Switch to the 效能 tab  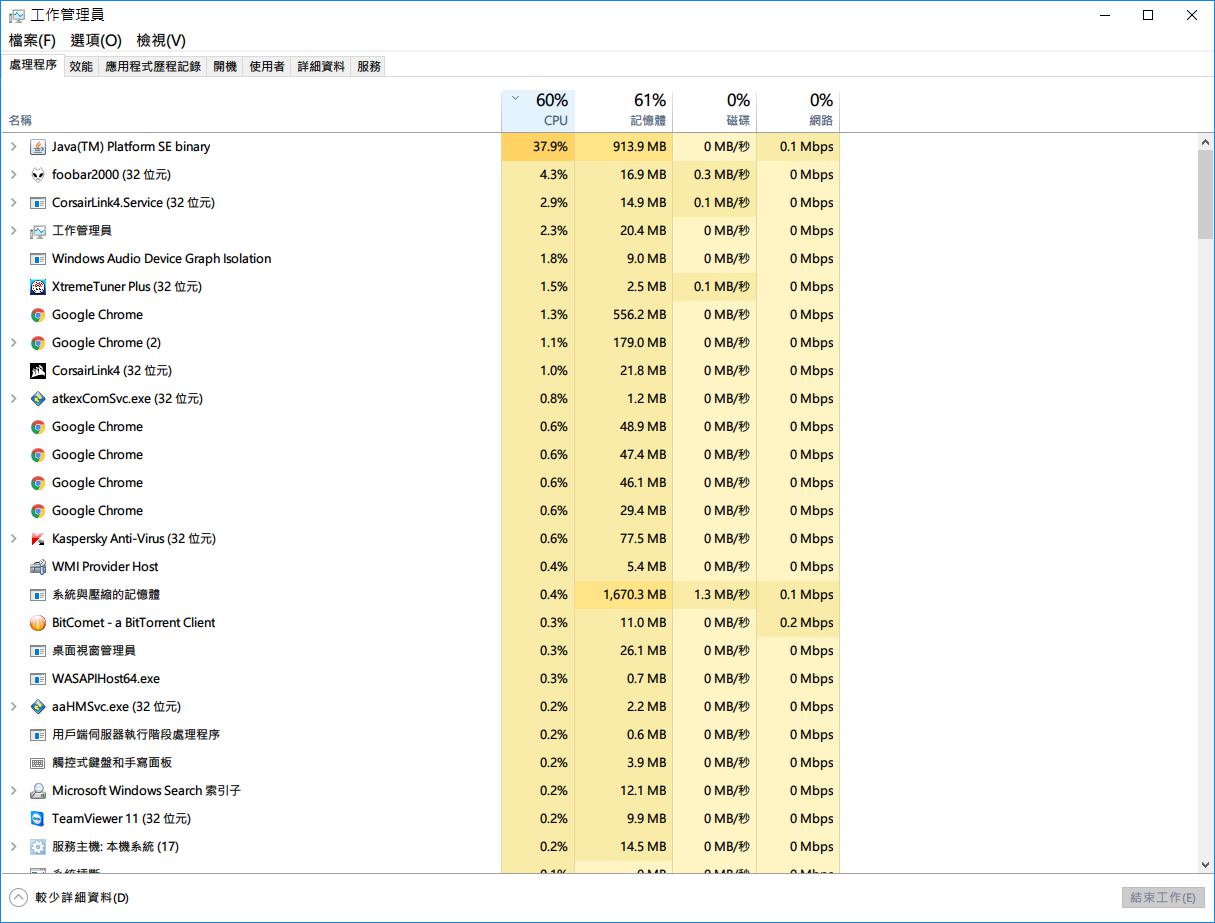pos(81,66)
